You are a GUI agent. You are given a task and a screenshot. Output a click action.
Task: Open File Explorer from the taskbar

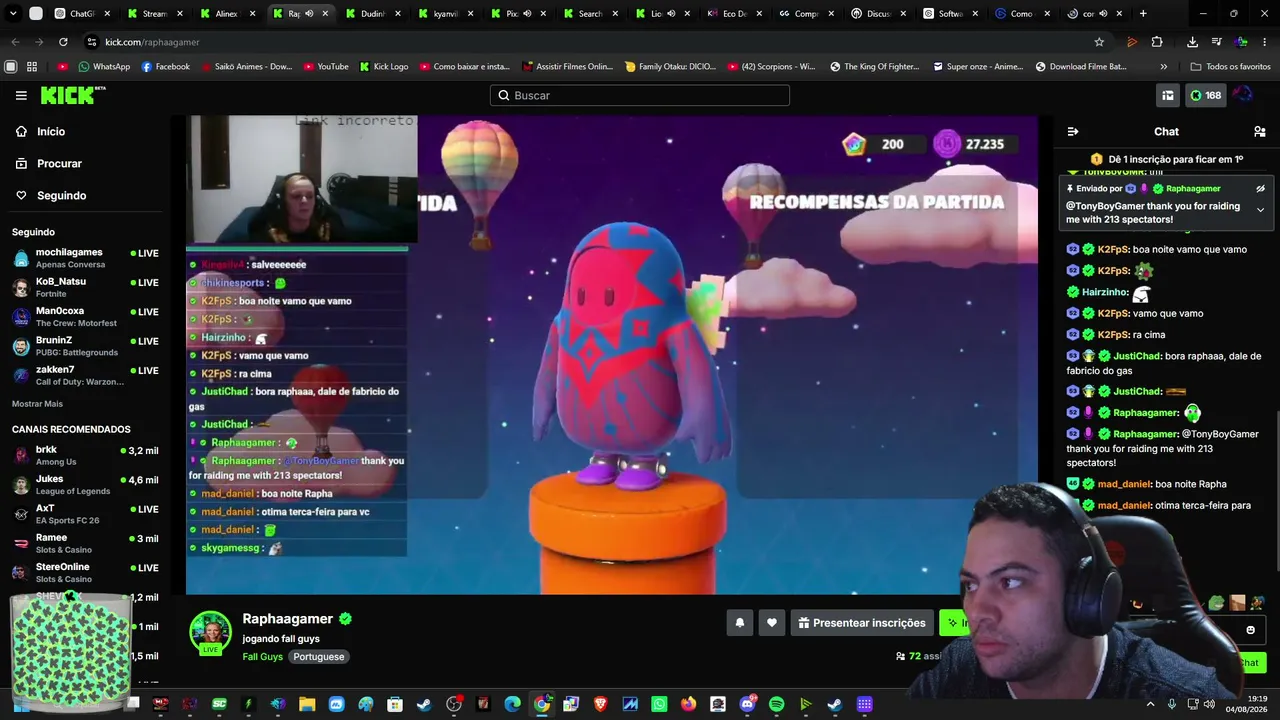[x=307, y=704]
